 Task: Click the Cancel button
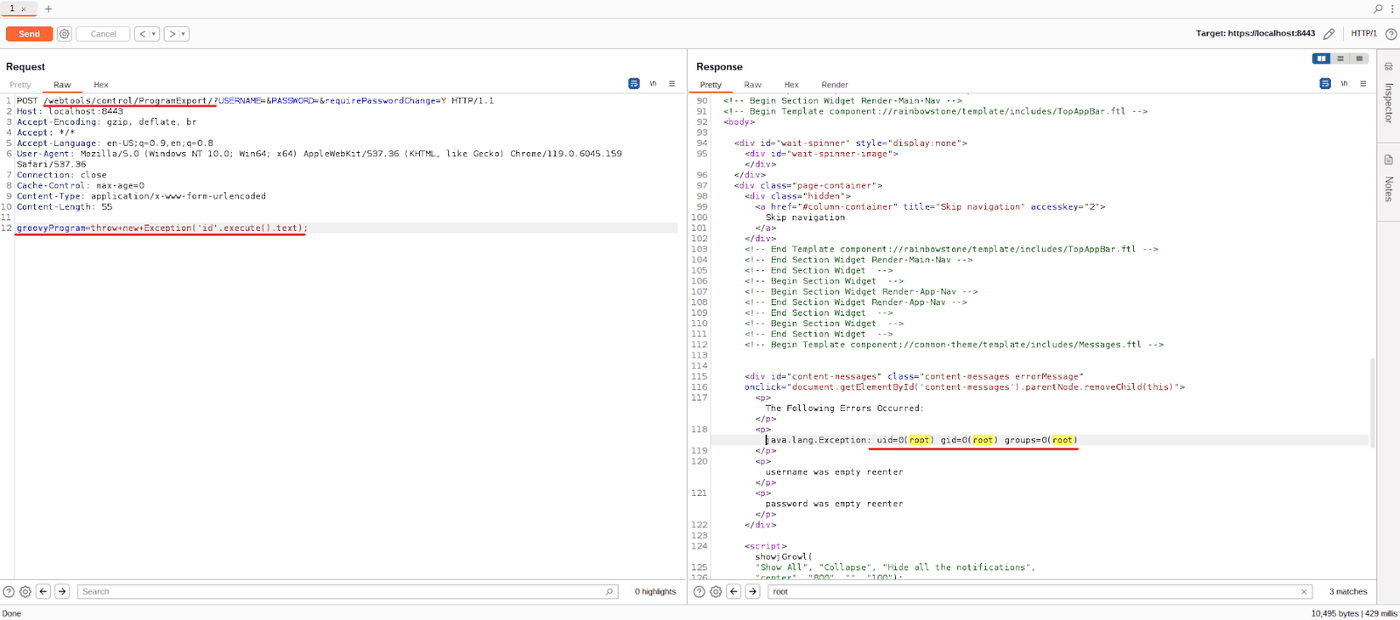coord(103,34)
